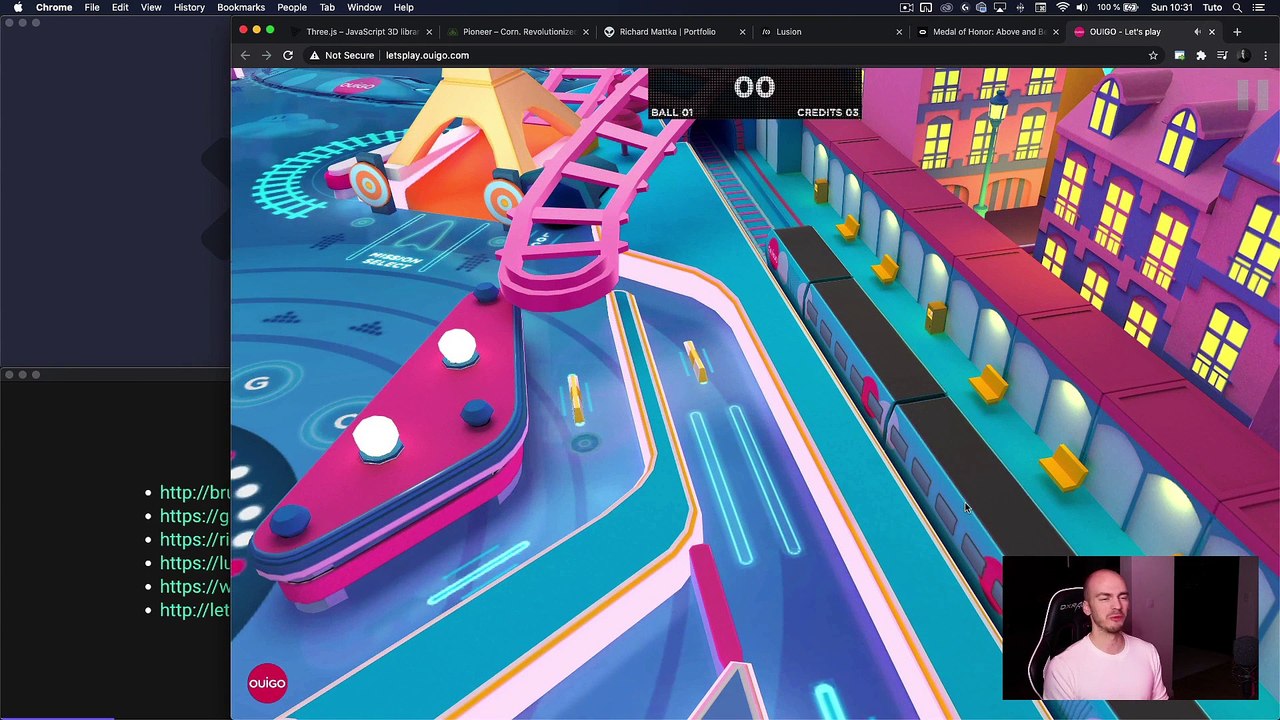Click the OUIGO logo in the game
The width and height of the screenshot is (1280, 720).
(x=267, y=683)
